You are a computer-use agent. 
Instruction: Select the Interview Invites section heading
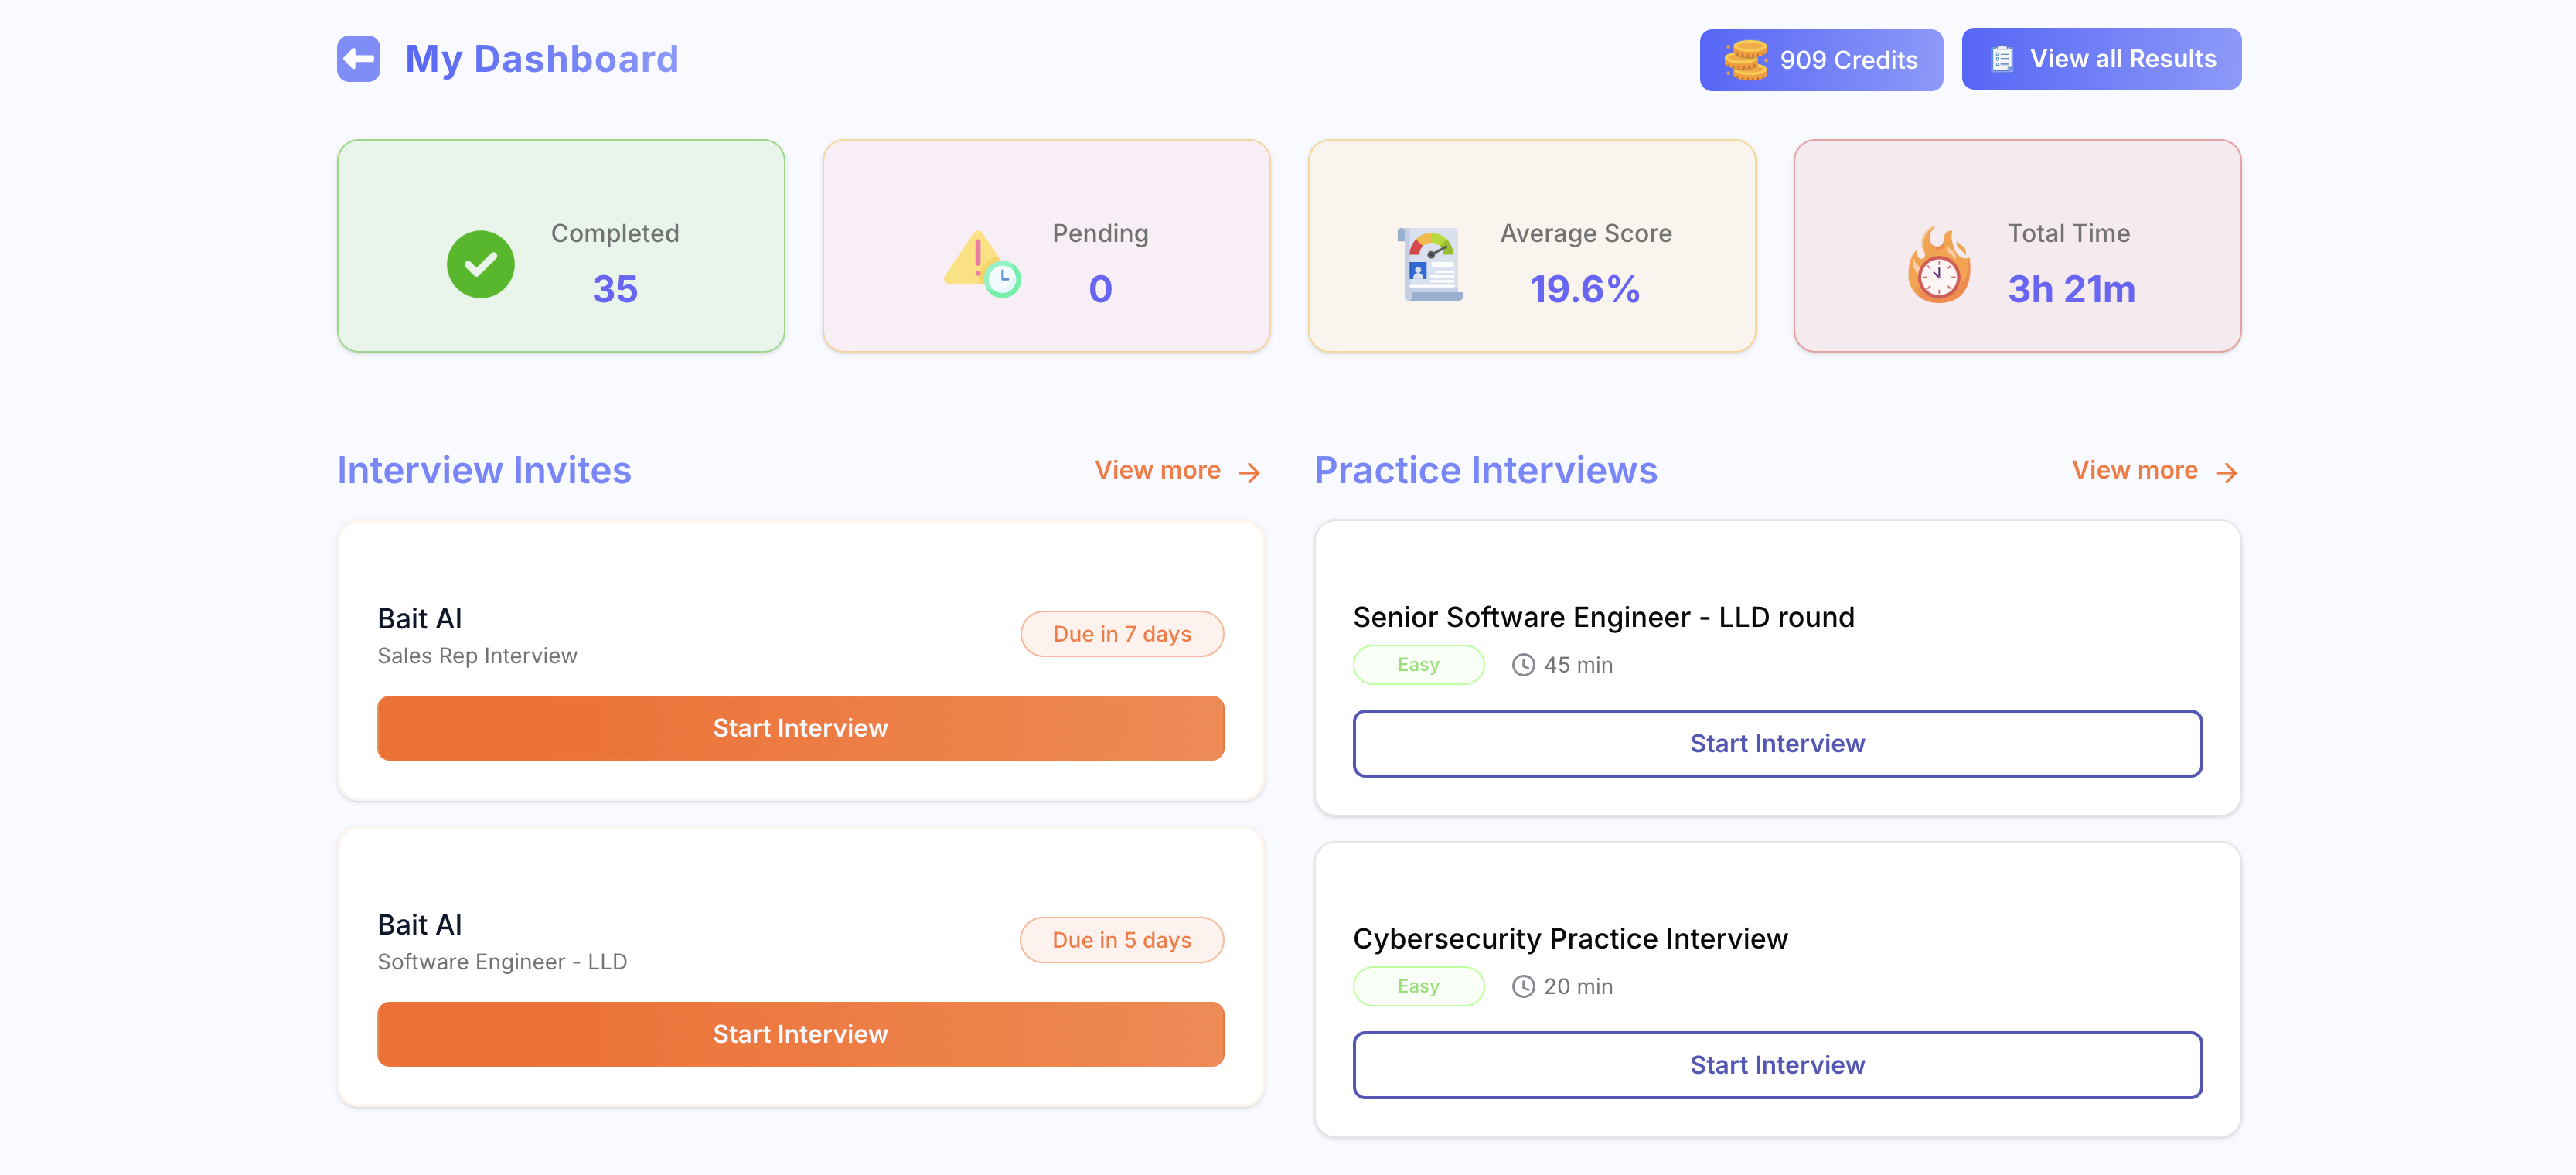pos(483,469)
